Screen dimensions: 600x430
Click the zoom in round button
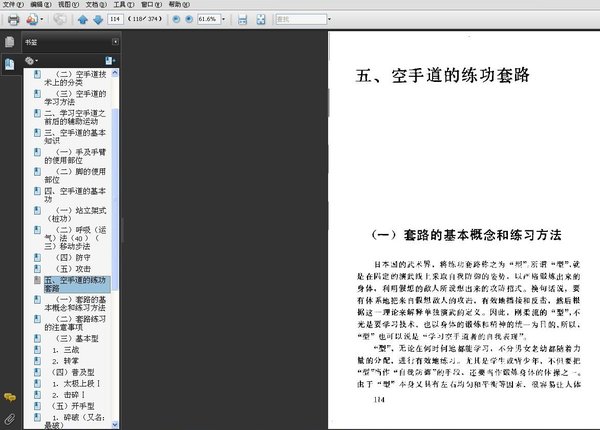189,19
